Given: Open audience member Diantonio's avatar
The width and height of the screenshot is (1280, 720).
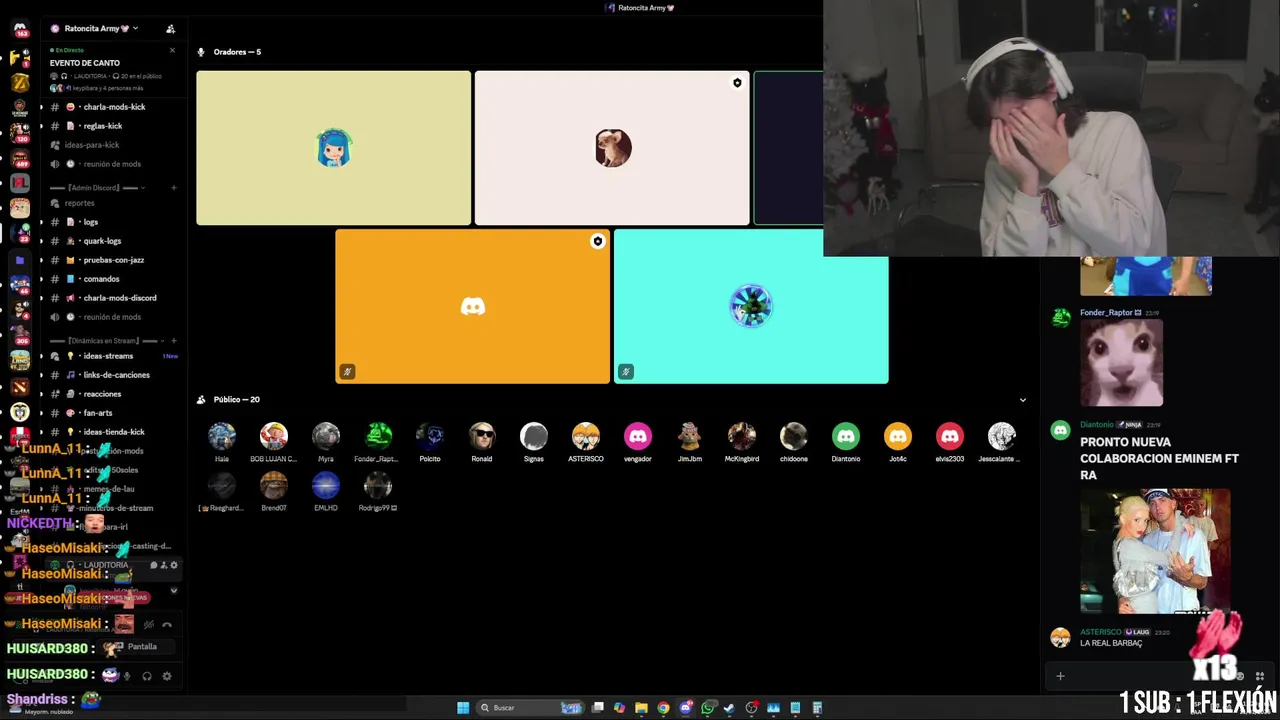Looking at the screenshot, I should click(x=846, y=436).
